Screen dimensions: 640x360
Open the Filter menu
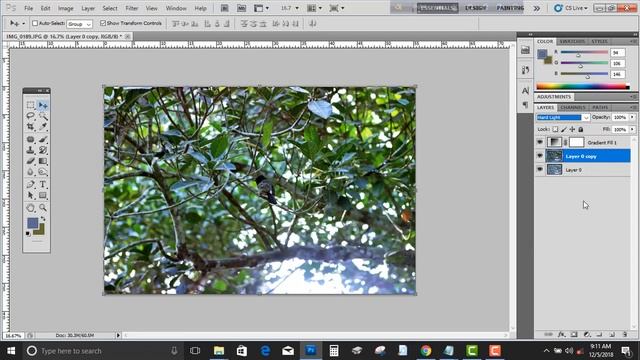tap(131, 8)
